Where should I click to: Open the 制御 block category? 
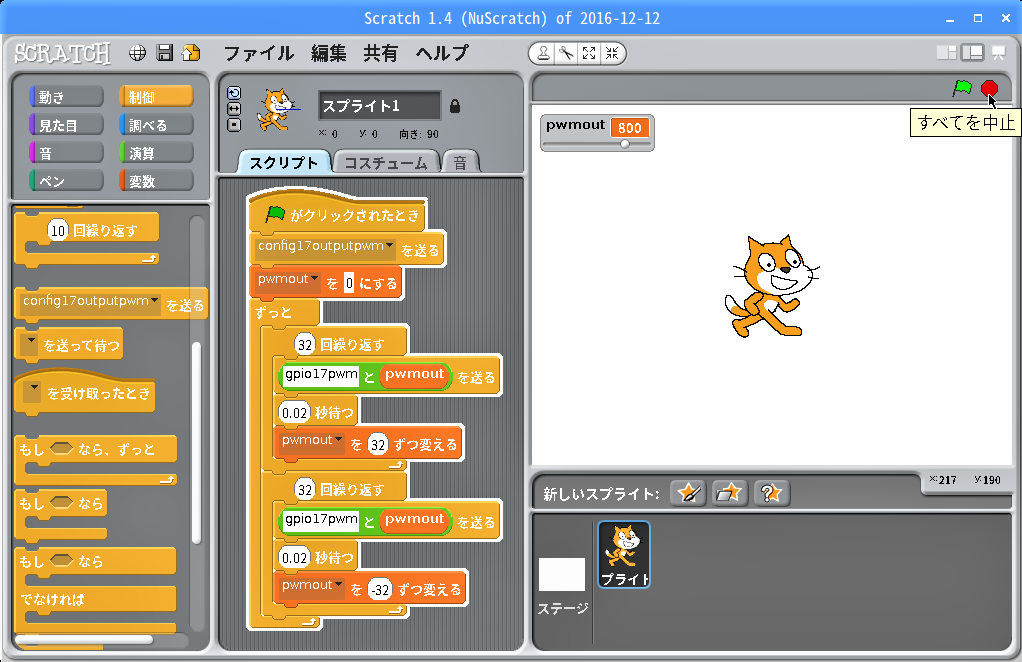pos(156,97)
